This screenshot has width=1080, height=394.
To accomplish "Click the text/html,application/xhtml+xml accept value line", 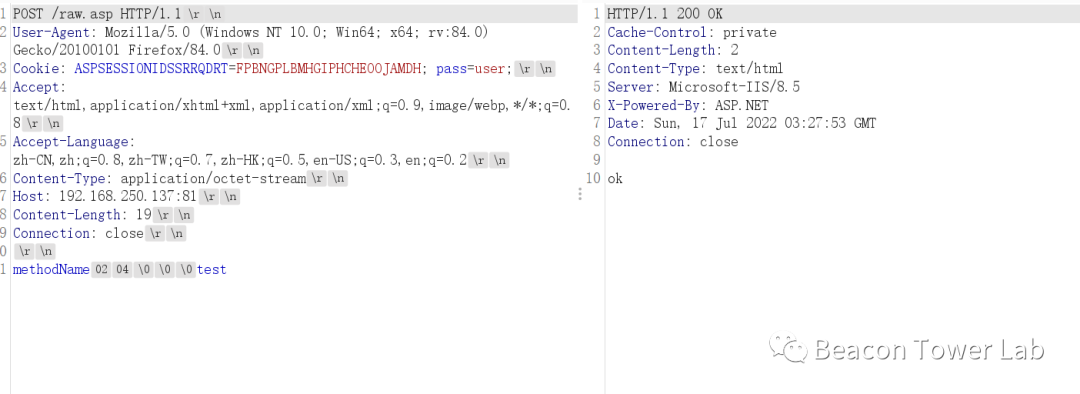I will pyautogui.click(x=292, y=105).
